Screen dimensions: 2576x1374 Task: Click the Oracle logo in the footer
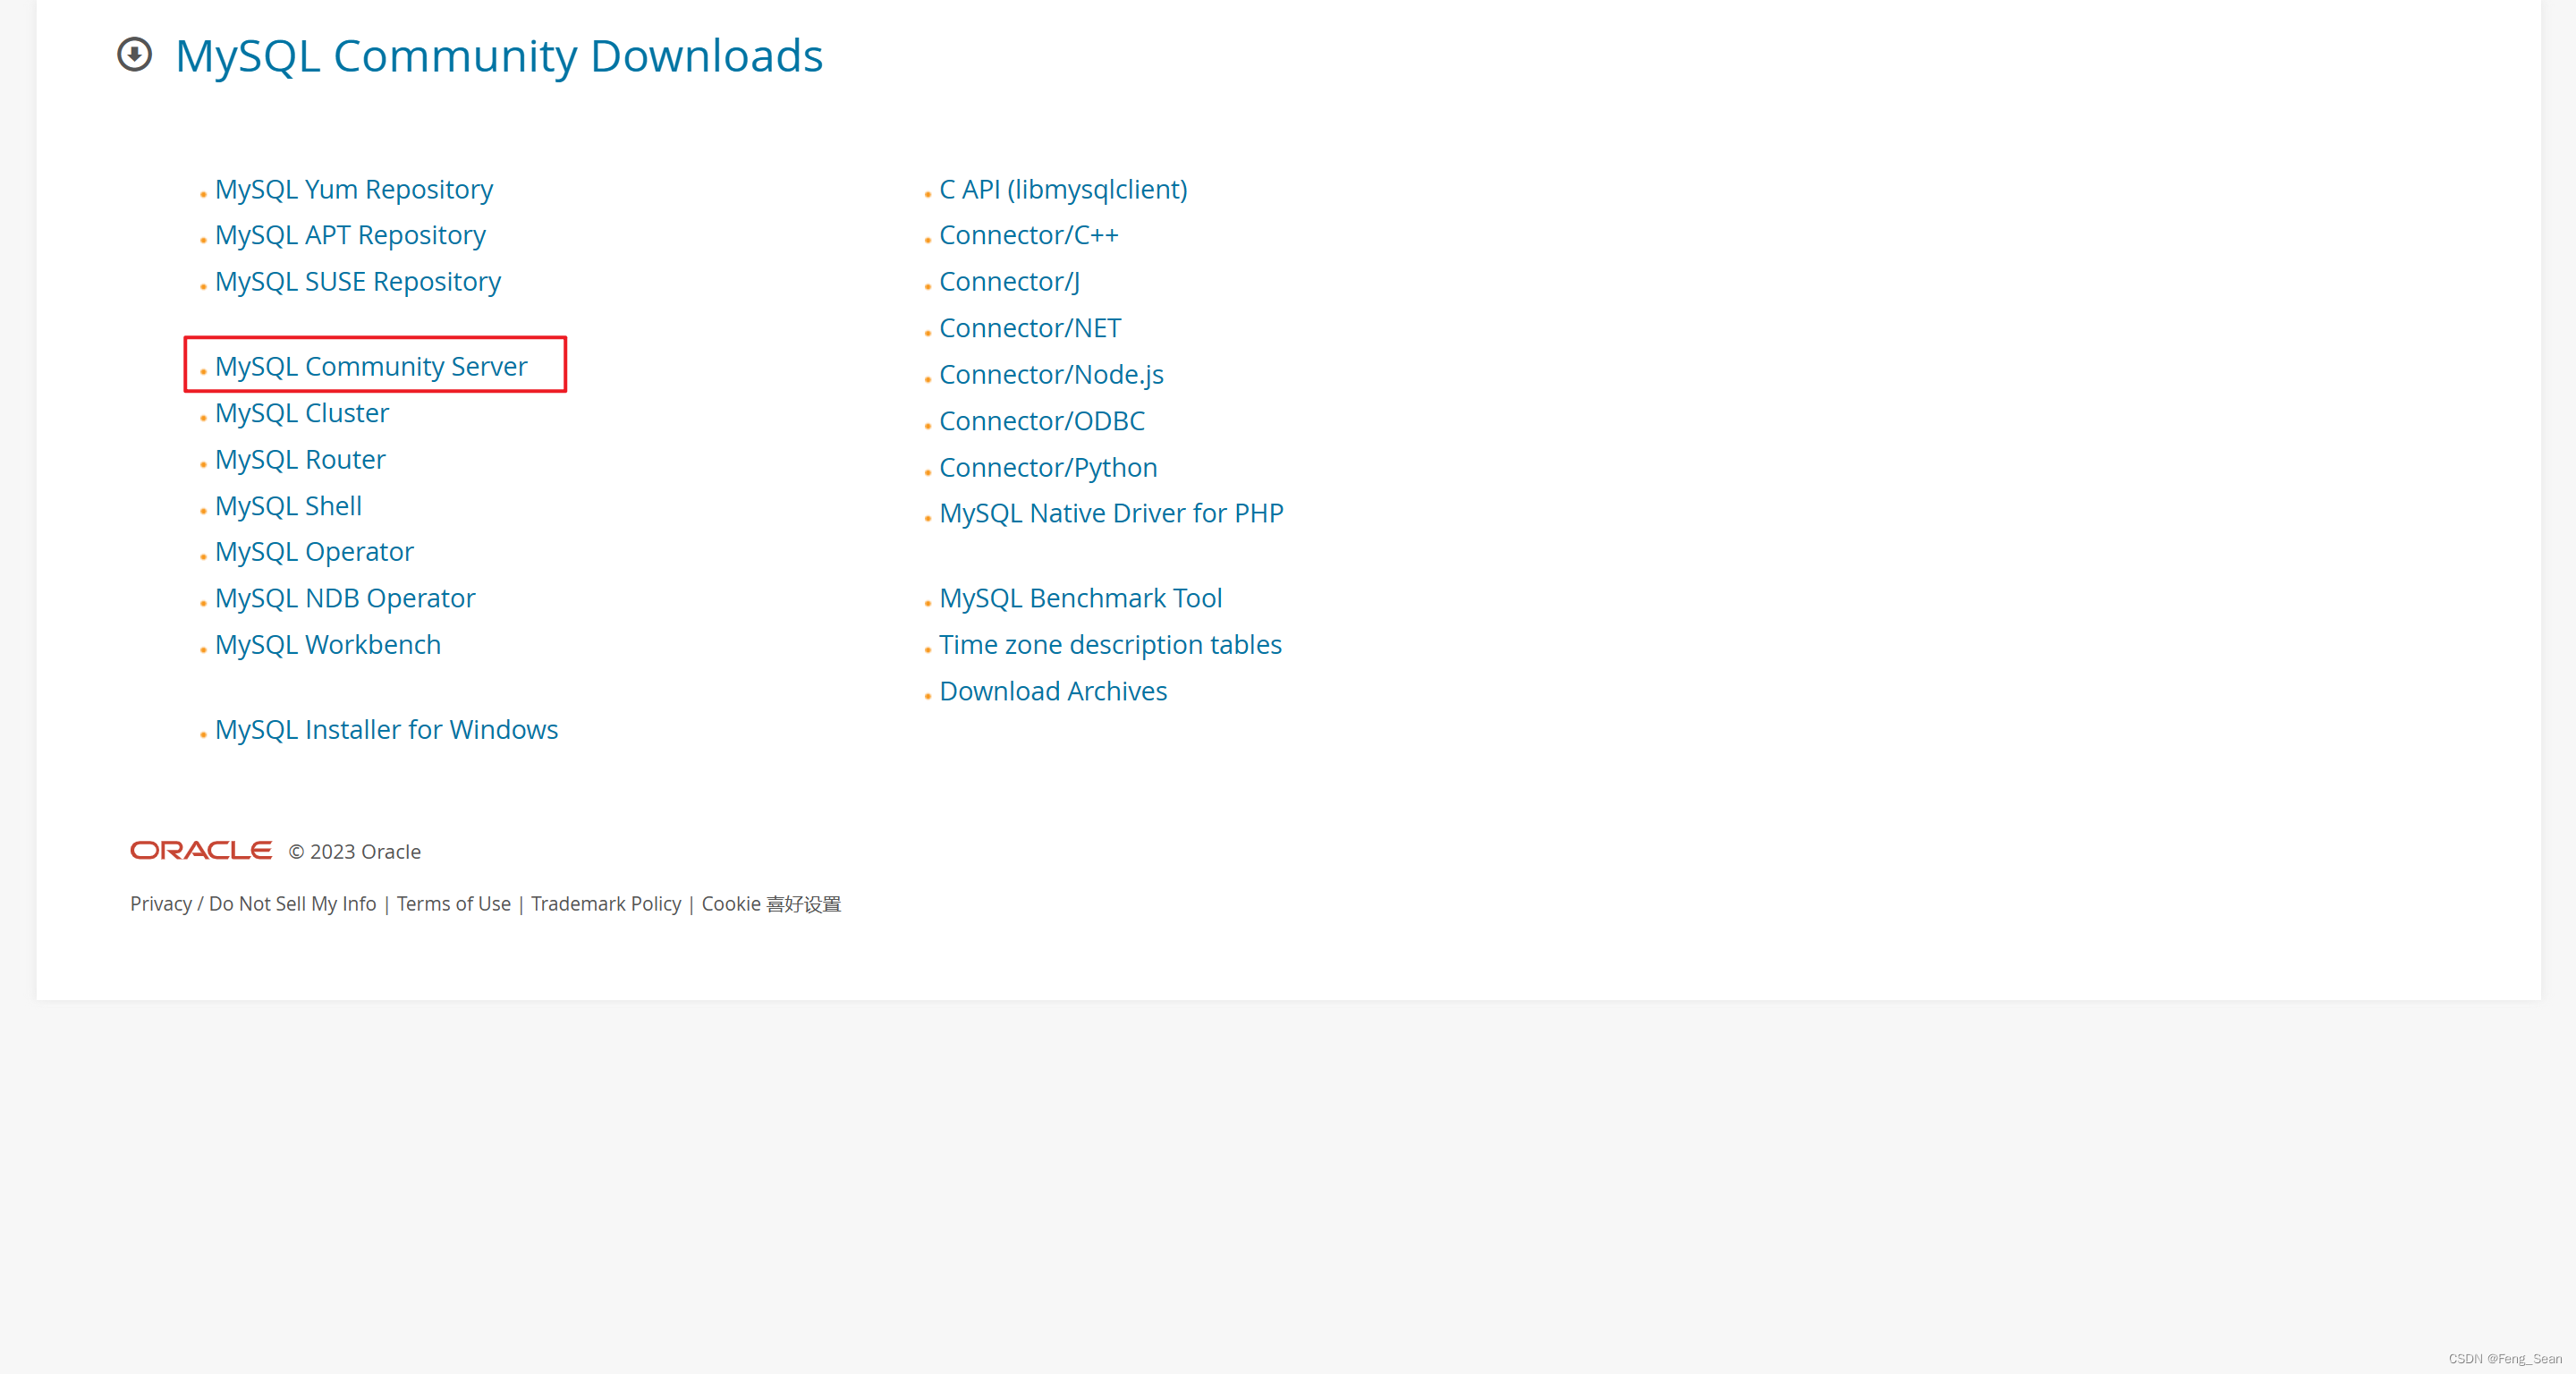point(201,850)
